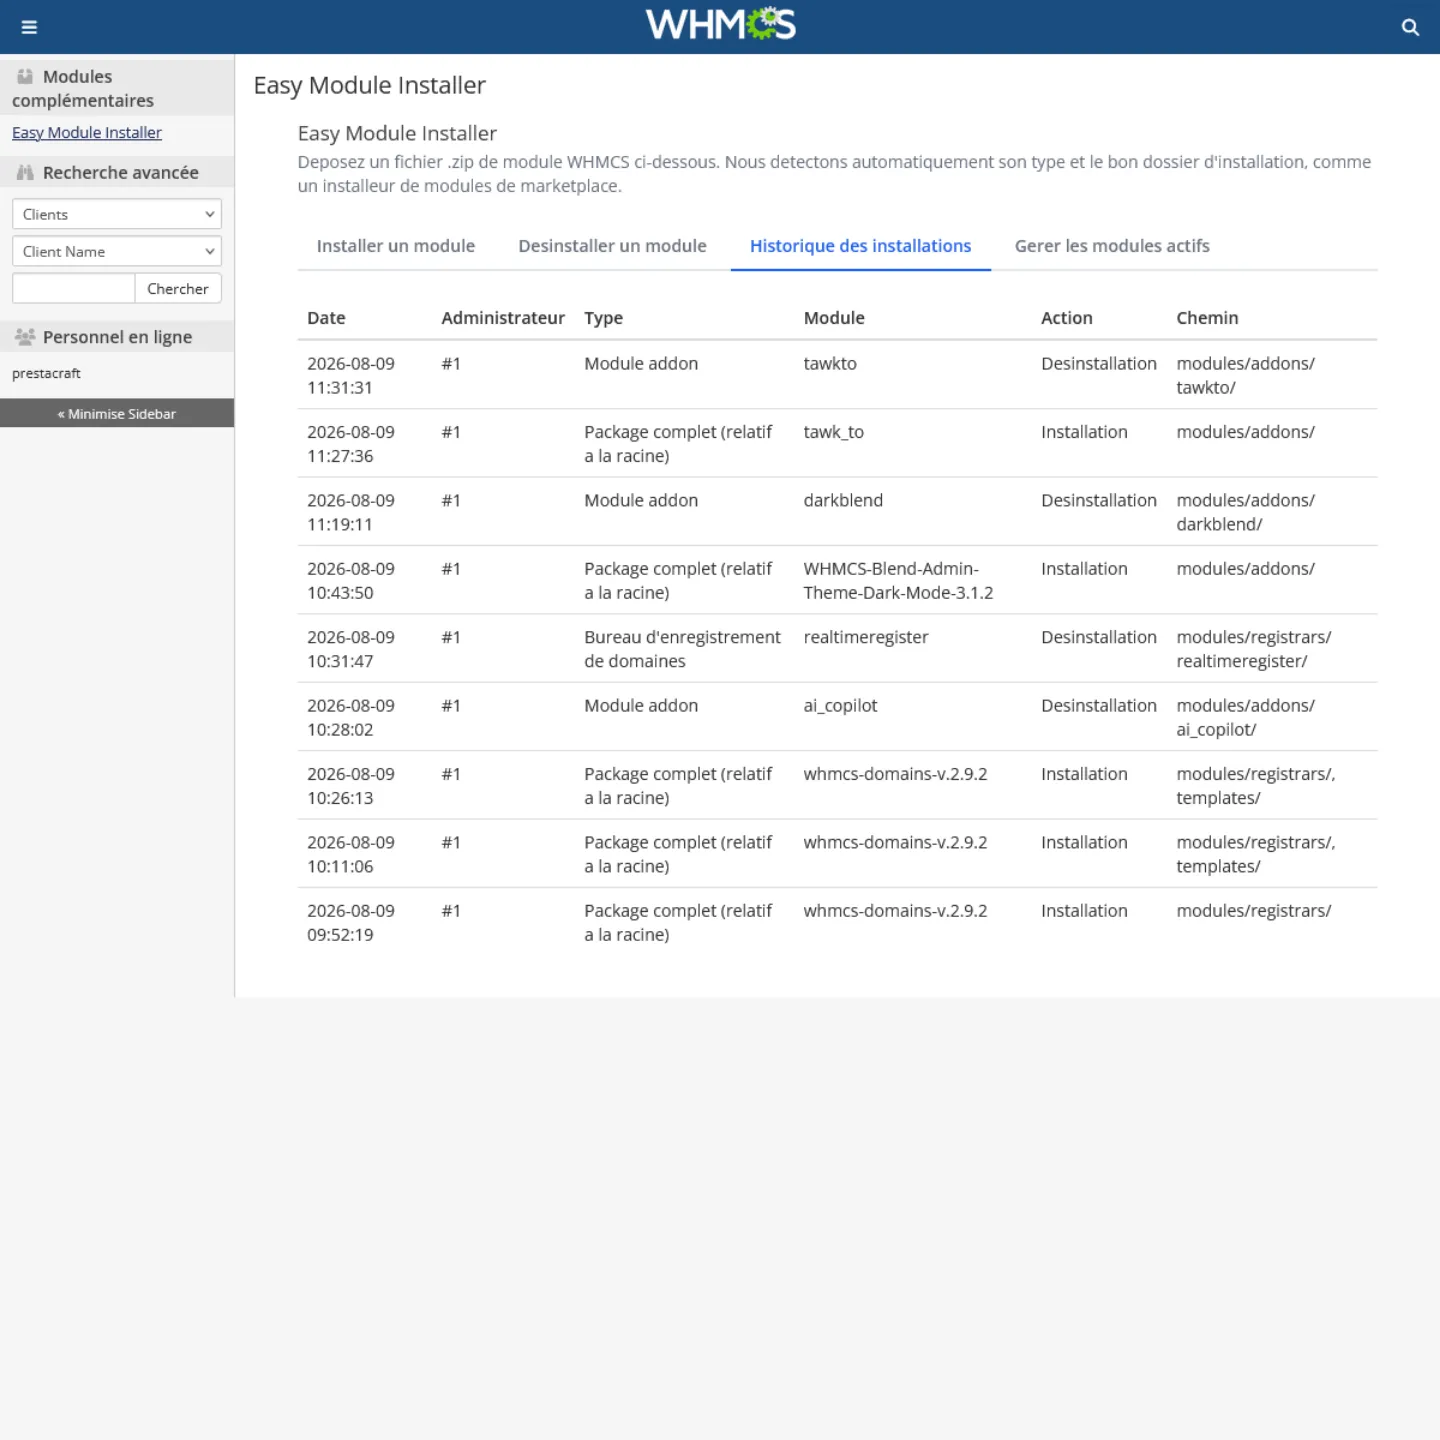Click the modules/addons/tawkto/ path cell

[x=1245, y=375]
